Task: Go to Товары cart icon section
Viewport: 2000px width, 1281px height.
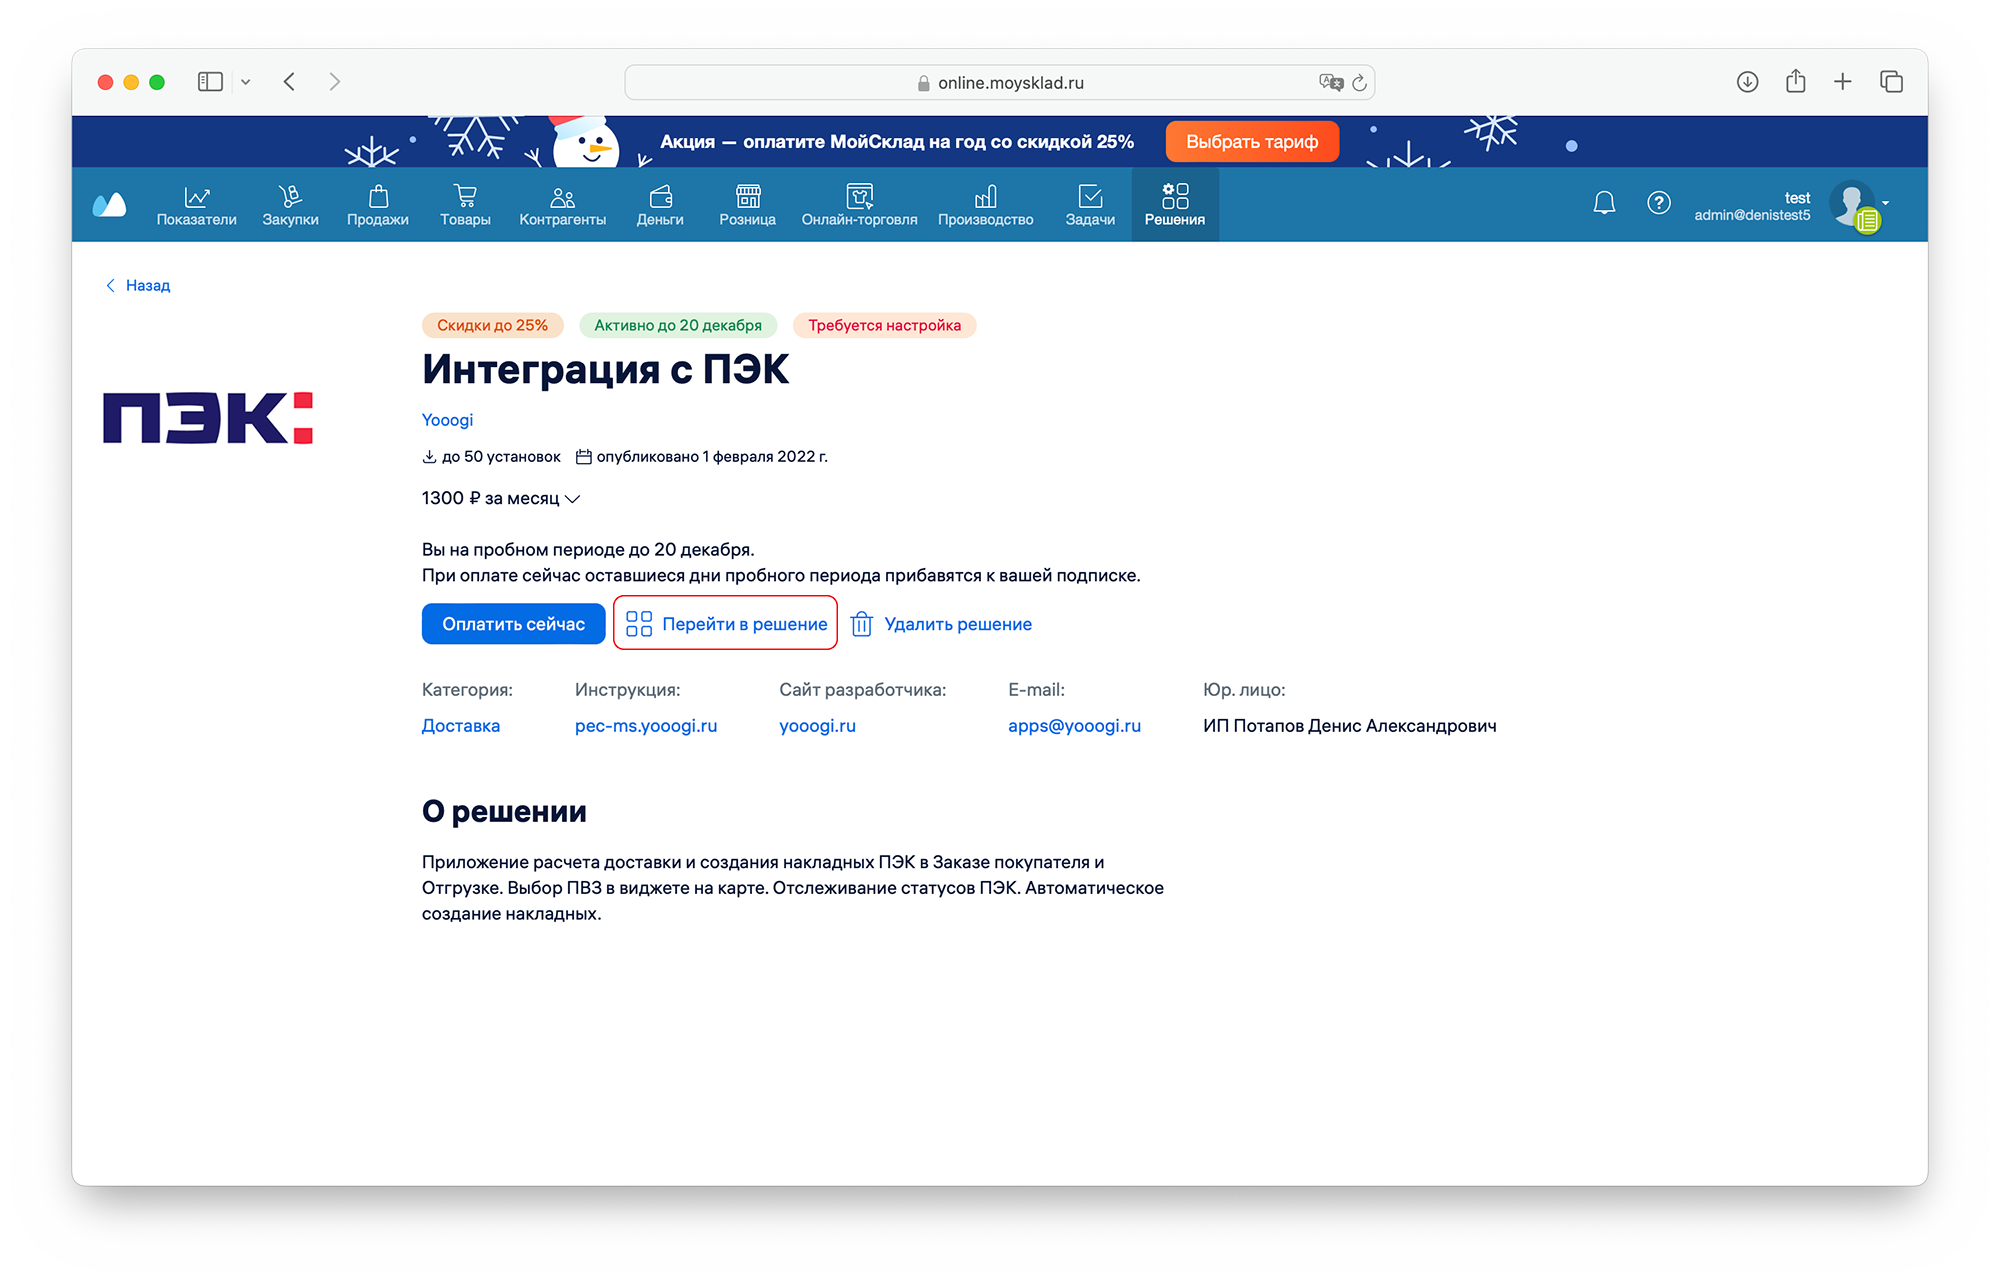Action: [x=465, y=205]
